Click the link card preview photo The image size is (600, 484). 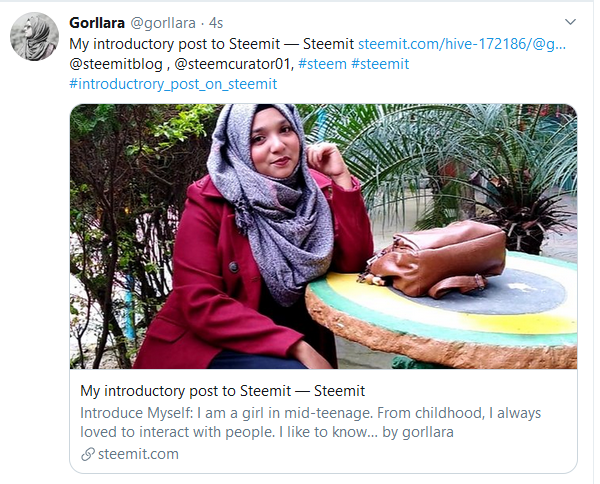pyautogui.click(x=323, y=236)
